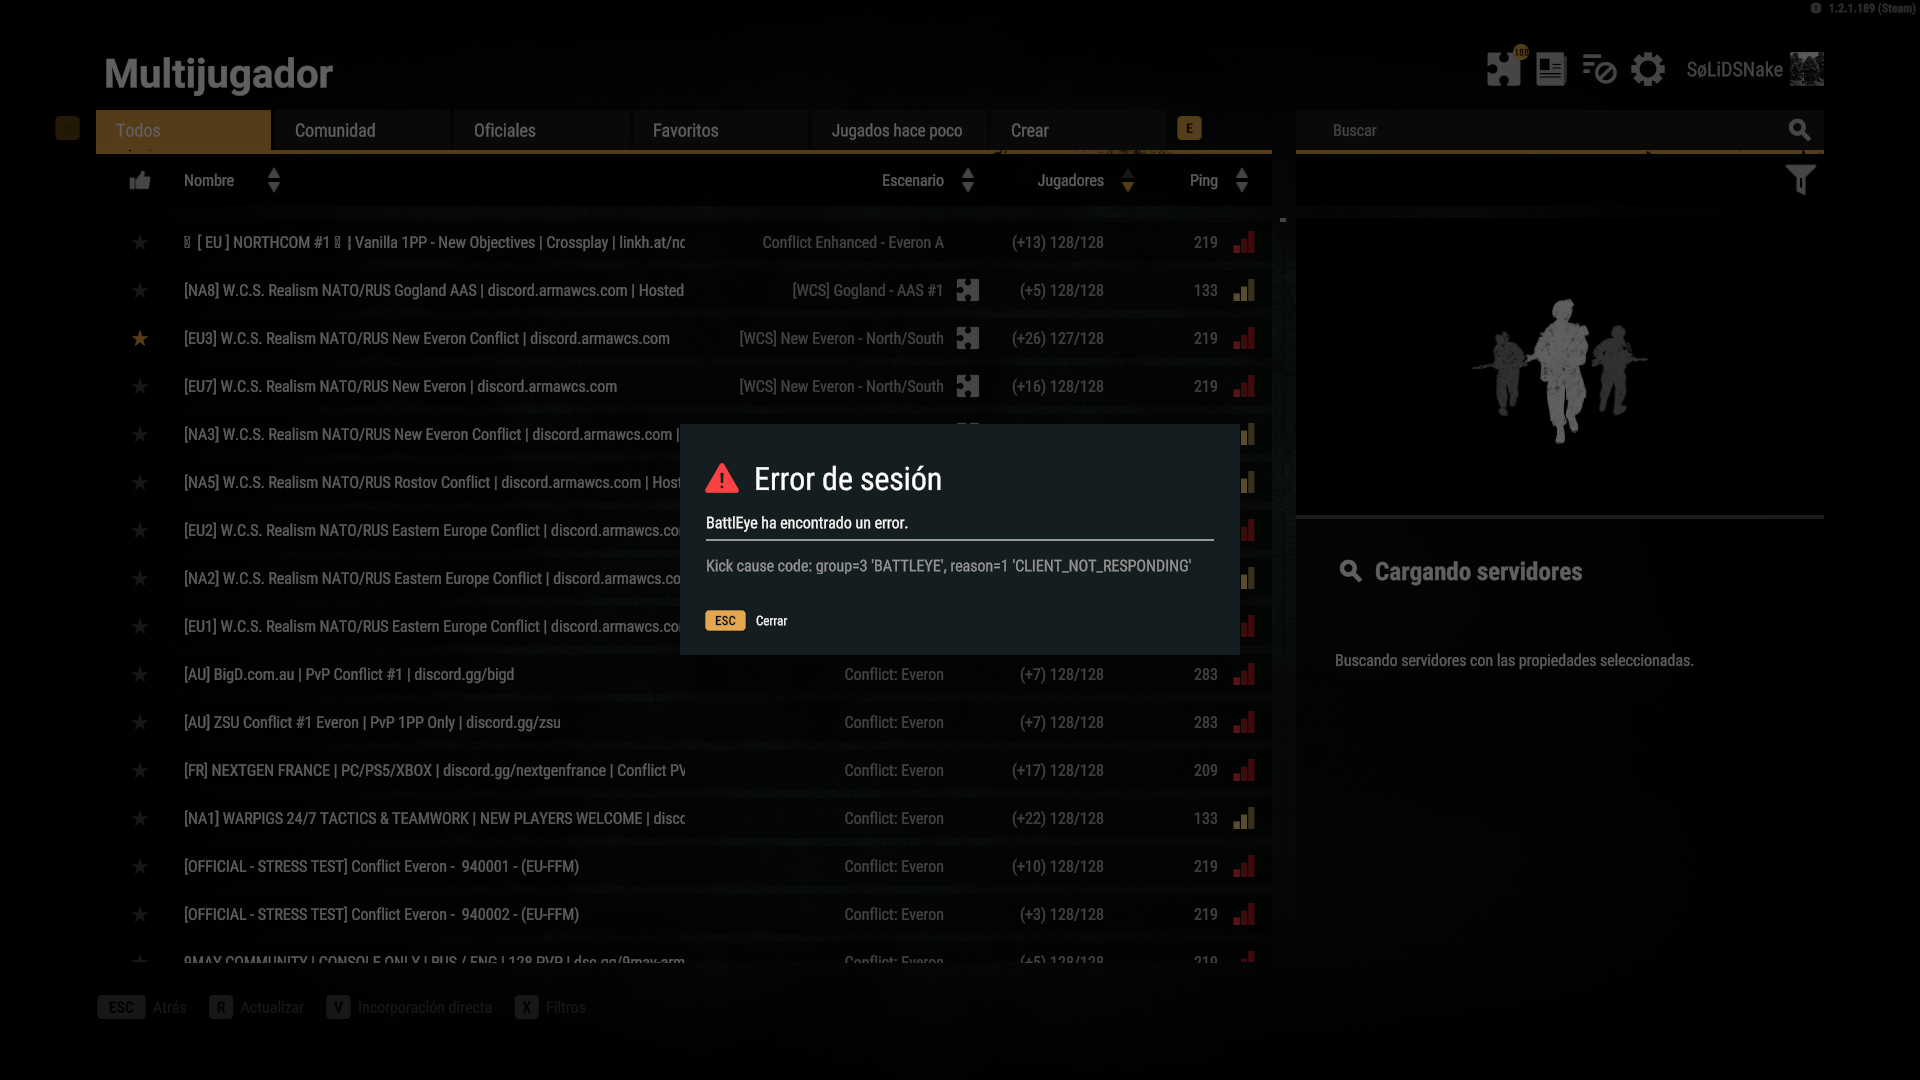Click the search magnifier icon

1799,130
